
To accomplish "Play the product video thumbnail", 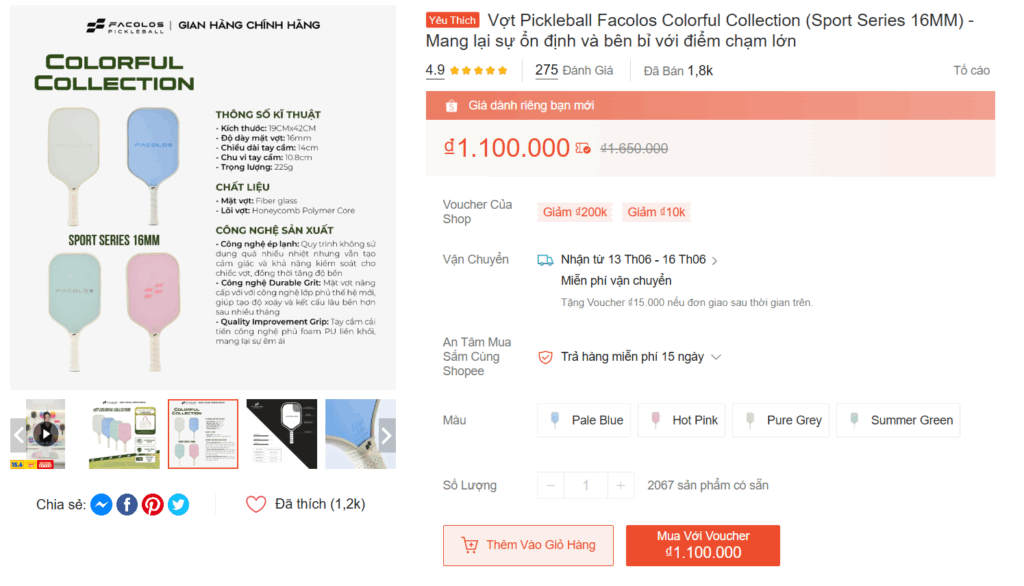I will 44,434.
